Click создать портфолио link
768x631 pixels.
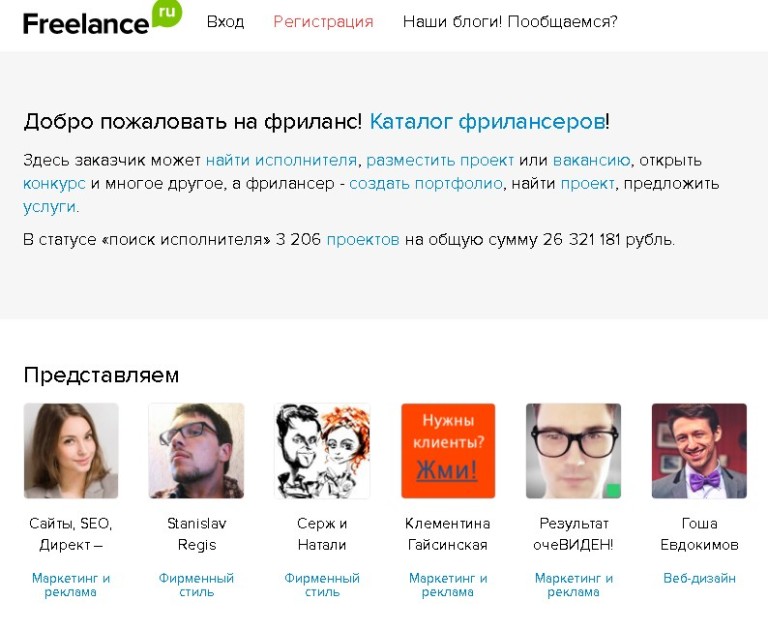[426, 184]
